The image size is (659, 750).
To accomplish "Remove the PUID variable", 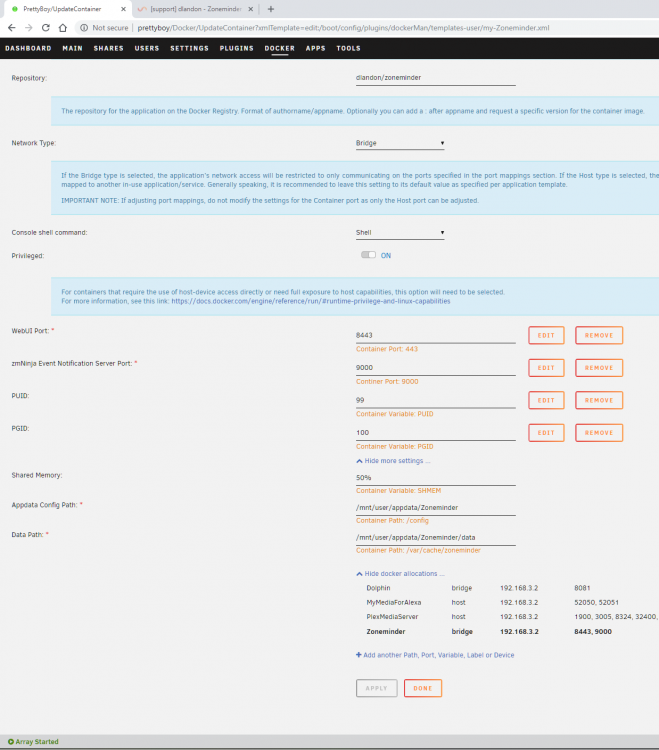I will 599,400.
